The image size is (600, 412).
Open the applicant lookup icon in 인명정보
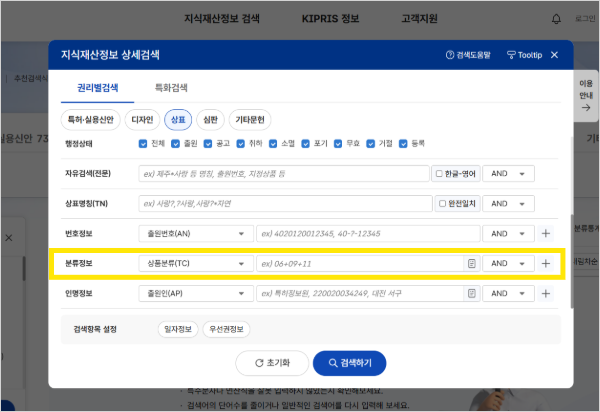472,293
